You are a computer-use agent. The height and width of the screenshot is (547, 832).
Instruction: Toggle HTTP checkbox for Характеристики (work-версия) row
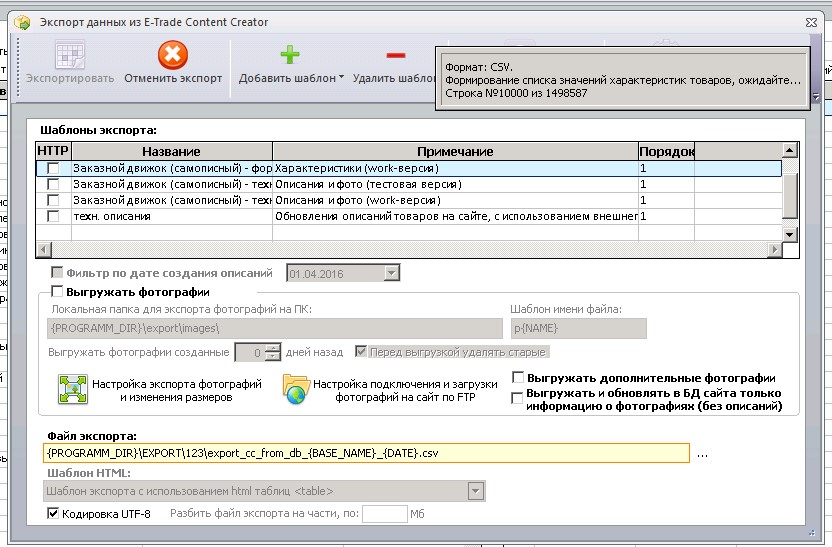coord(53,168)
